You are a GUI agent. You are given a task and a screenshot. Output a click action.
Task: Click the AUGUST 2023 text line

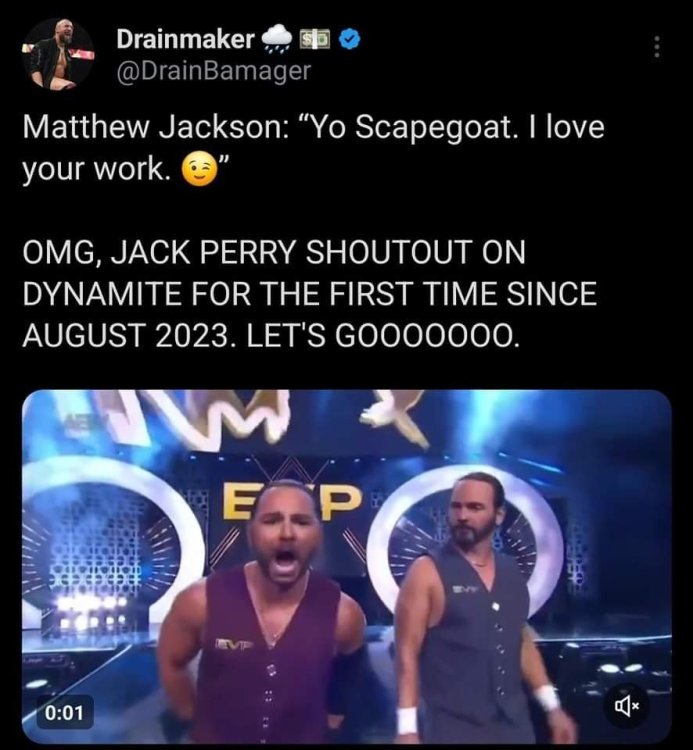[x=270, y=335]
